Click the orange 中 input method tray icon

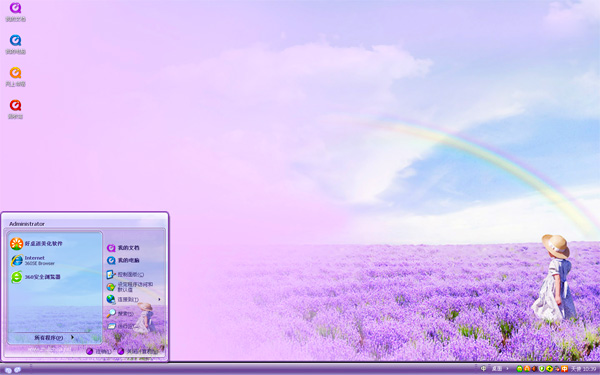[564, 369]
